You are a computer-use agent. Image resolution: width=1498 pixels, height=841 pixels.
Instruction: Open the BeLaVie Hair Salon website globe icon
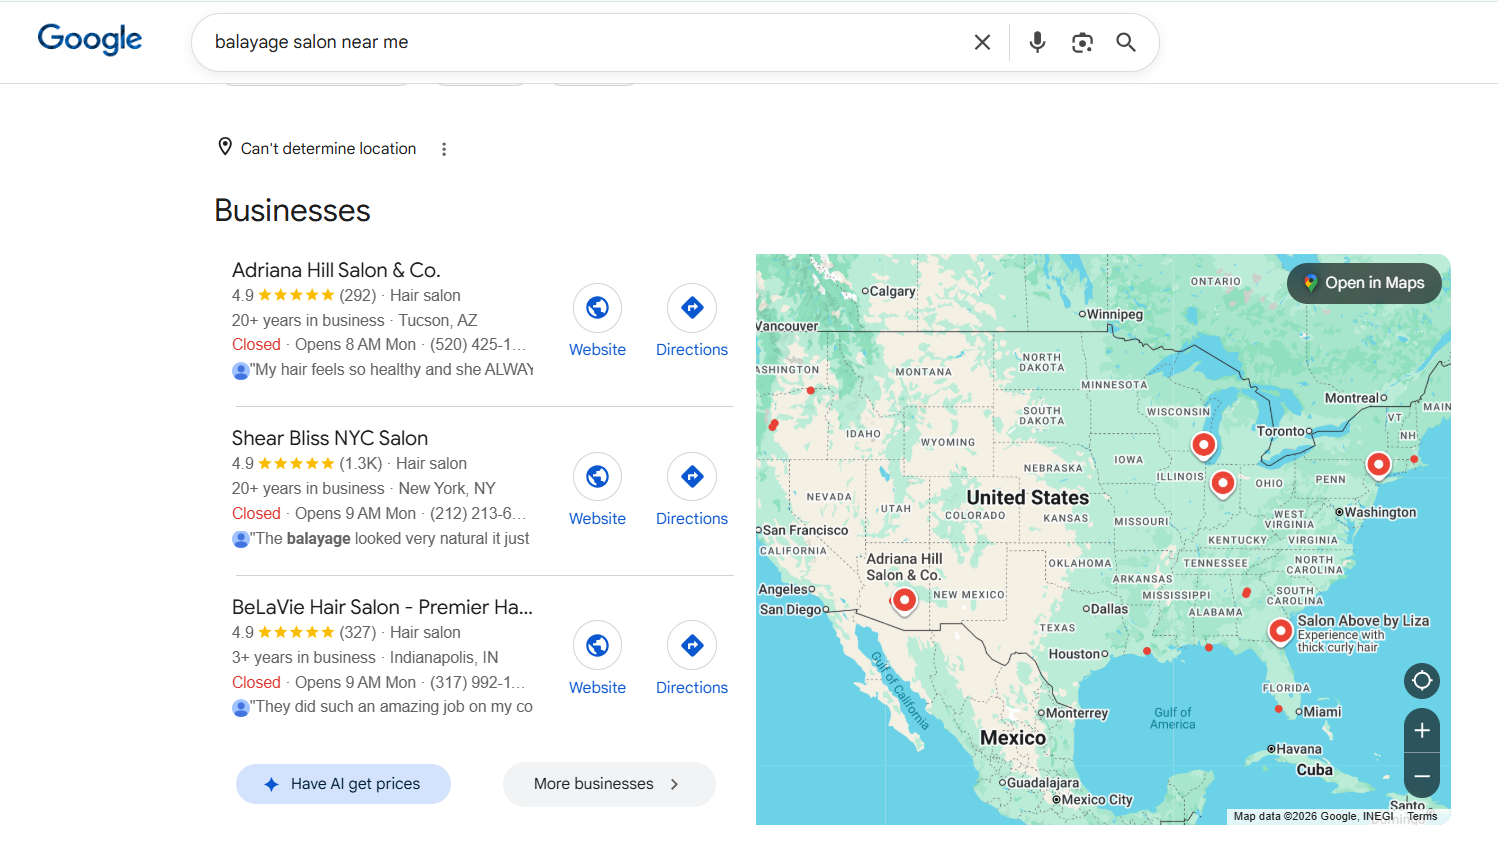coord(597,646)
